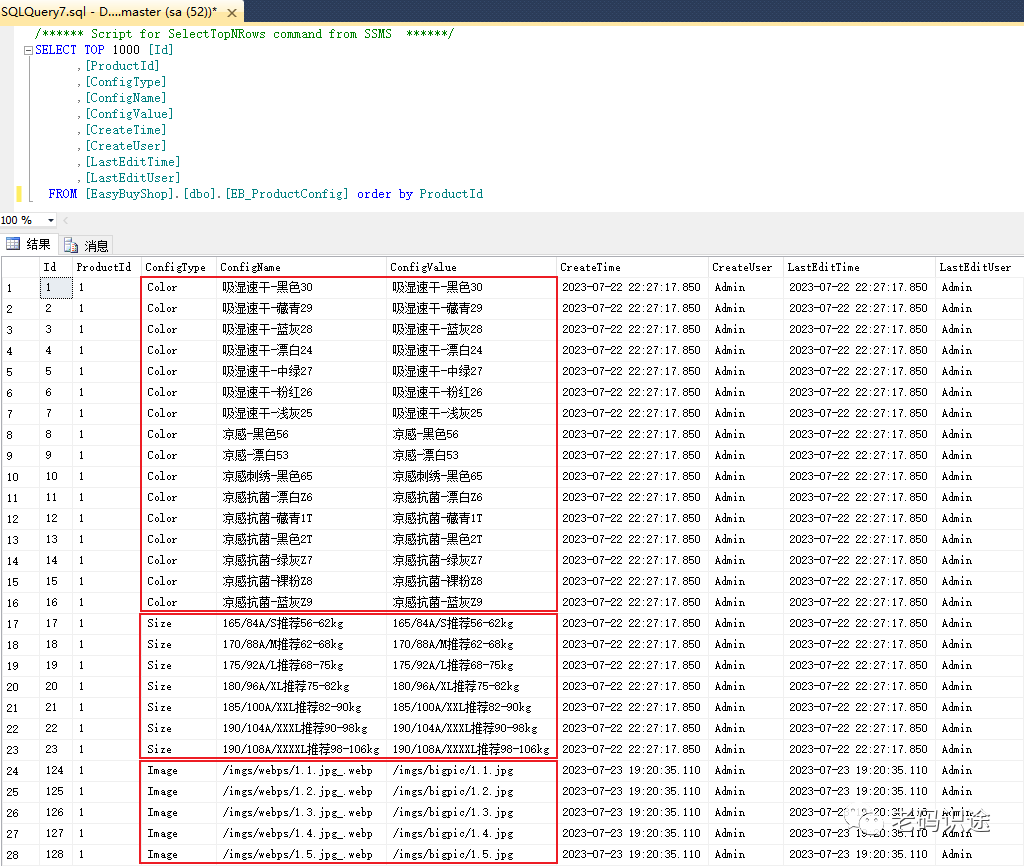This screenshot has height=866, width=1024.
Task: Select row header number 1
Action: point(20,288)
